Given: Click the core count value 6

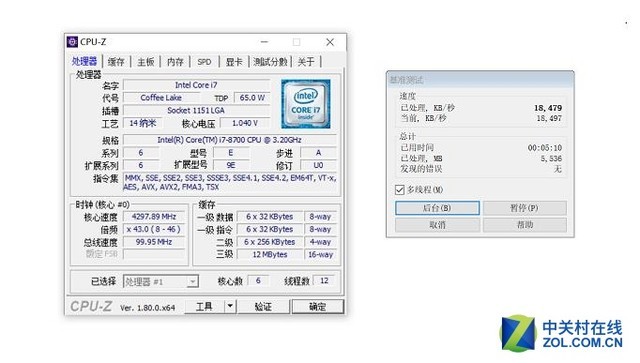Looking at the screenshot, I should tap(258, 281).
